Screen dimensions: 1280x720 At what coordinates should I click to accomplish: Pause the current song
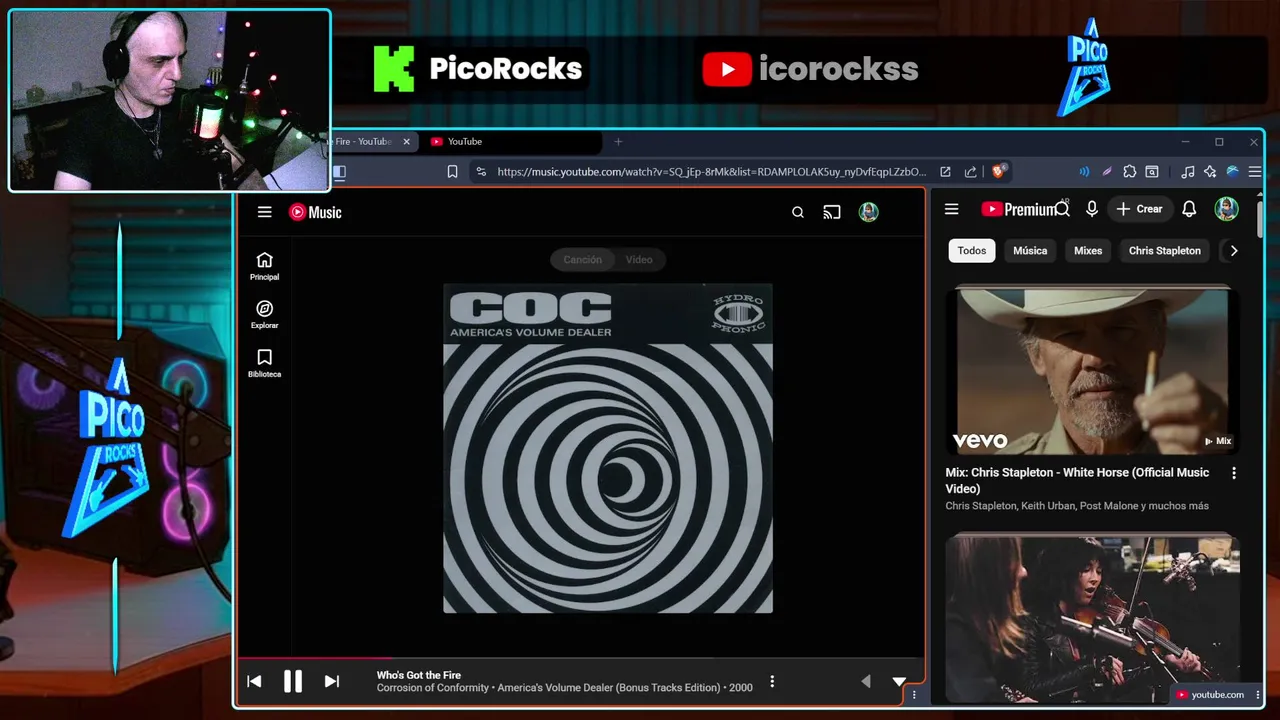click(x=293, y=681)
